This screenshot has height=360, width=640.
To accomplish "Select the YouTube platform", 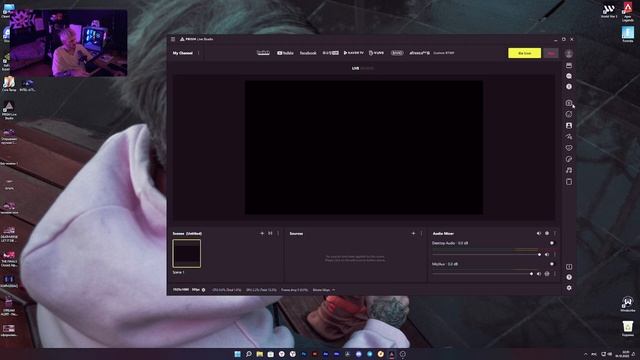I will tap(285, 53).
